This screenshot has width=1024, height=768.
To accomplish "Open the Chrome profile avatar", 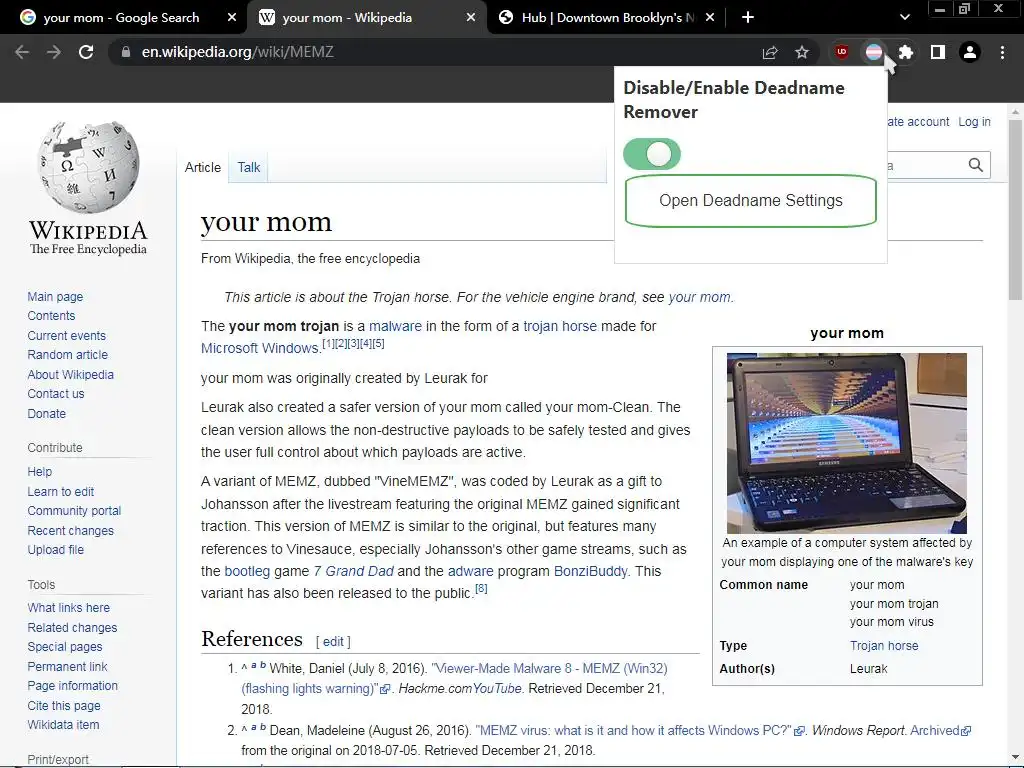I will [x=970, y=52].
